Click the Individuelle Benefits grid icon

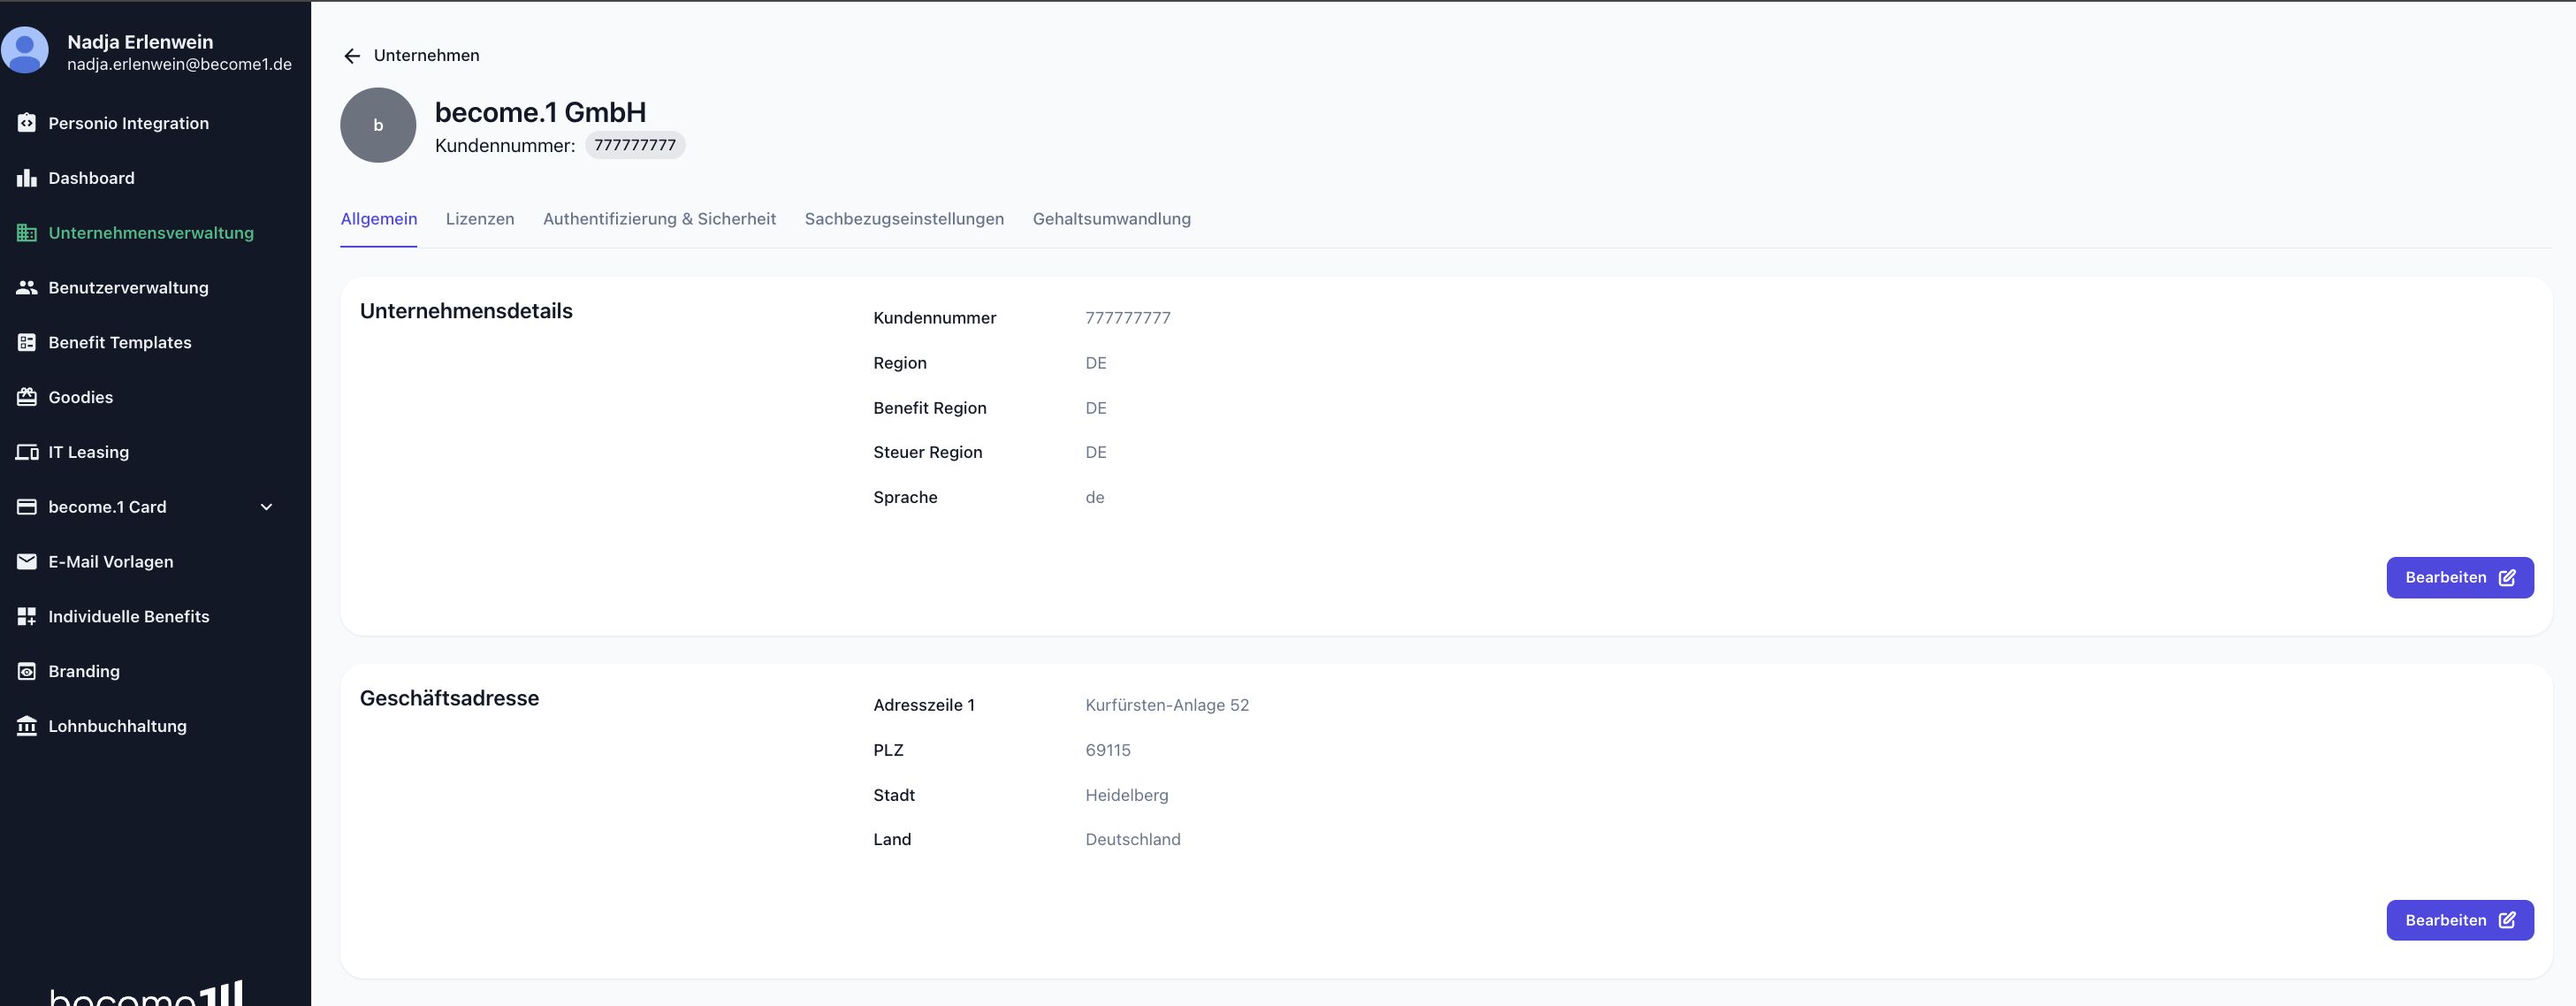[x=27, y=617]
